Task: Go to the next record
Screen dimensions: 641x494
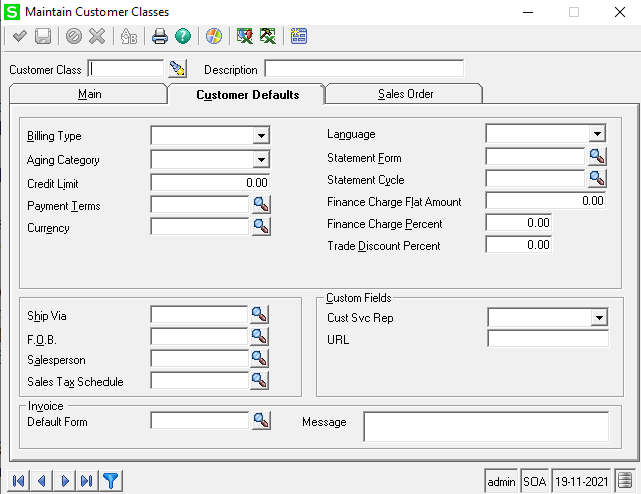Action: click(65, 481)
